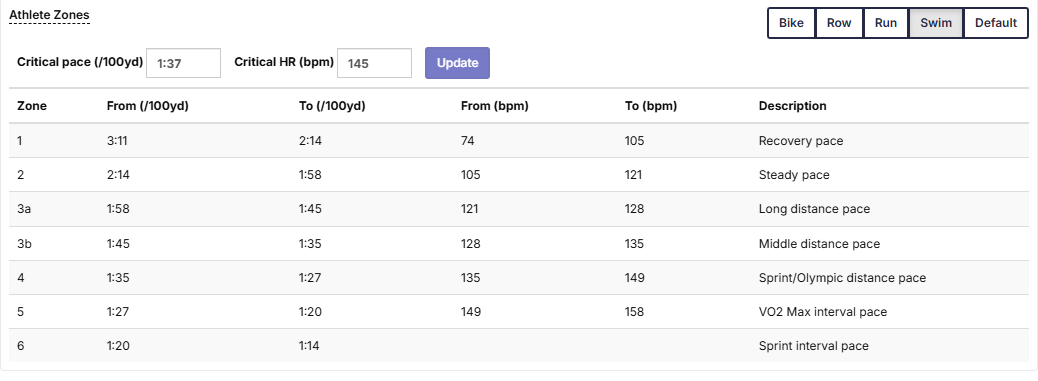This screenshot has height=381, width=1038.
Task: Select the Row sport tab
Action: (839, 23)
